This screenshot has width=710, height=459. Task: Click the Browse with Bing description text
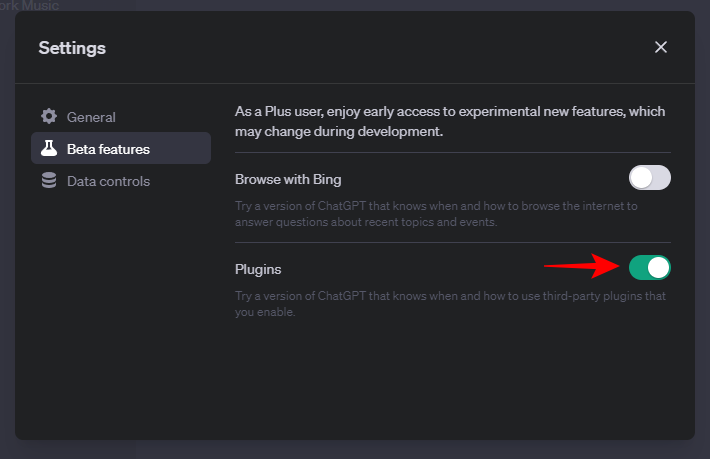(436, 213)
